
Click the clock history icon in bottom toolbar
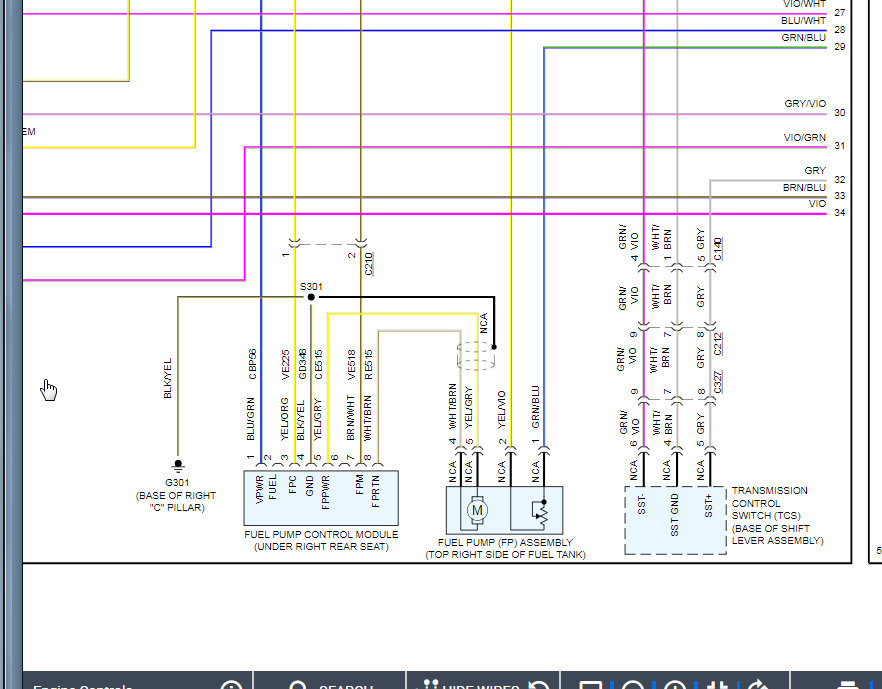675,685
